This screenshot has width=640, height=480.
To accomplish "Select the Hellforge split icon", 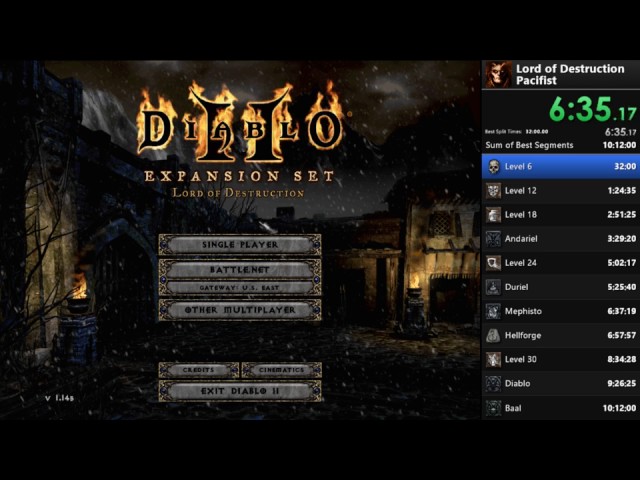I will (x=493, y=335).
